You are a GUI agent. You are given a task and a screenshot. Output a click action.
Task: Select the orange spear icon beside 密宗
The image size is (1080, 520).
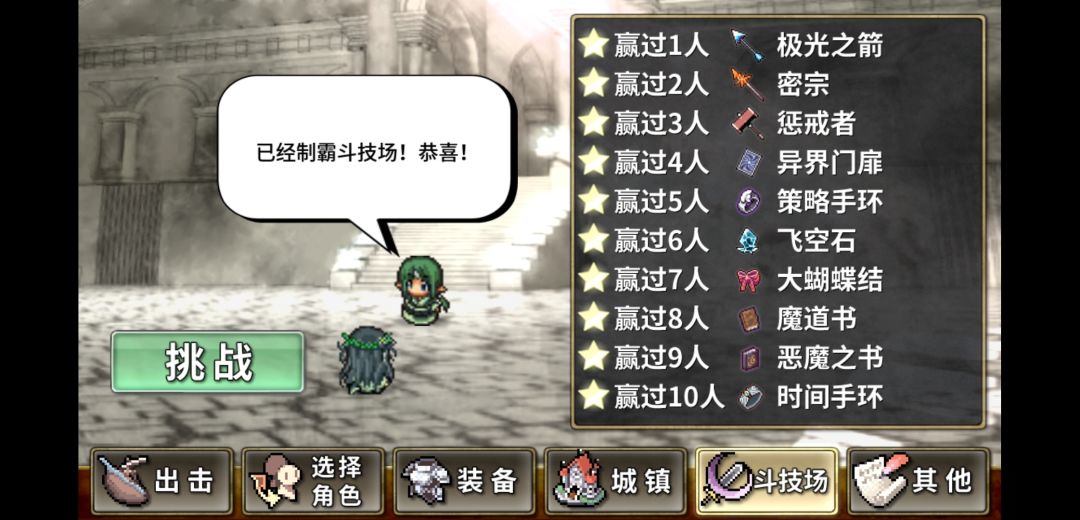point(748,85)
